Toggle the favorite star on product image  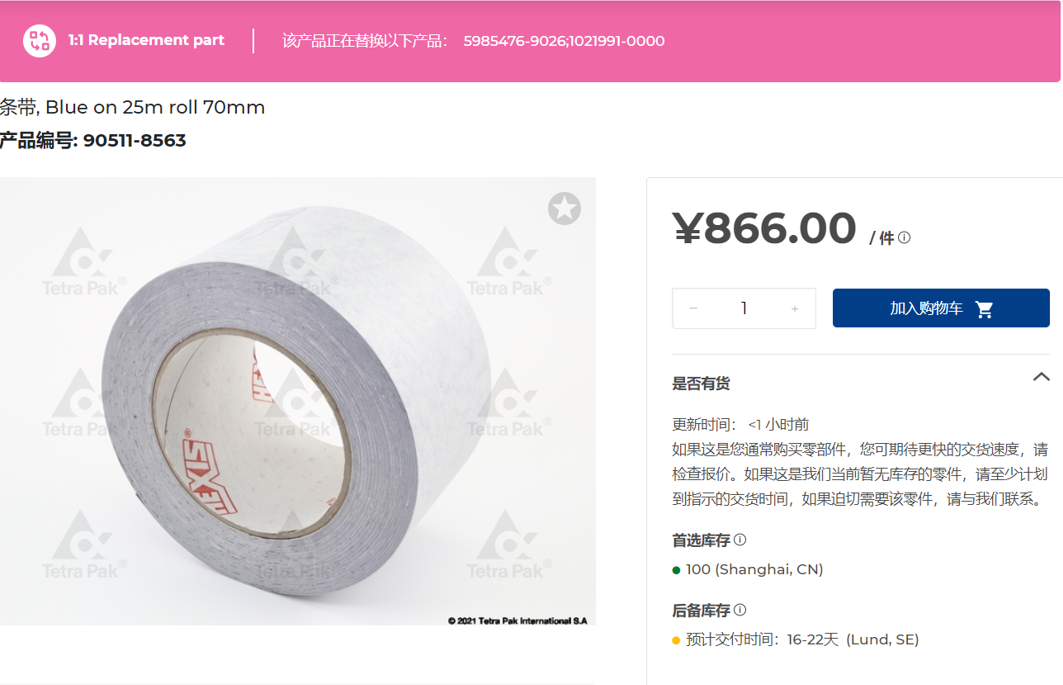tap(564, 209)
